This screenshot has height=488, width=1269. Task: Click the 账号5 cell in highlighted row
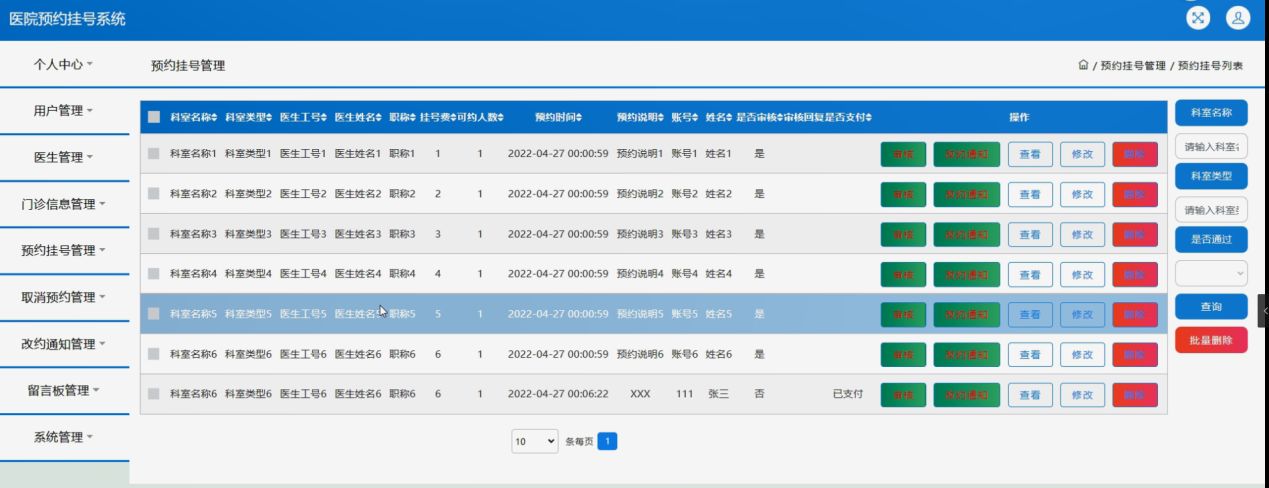(x=685, y=314)
